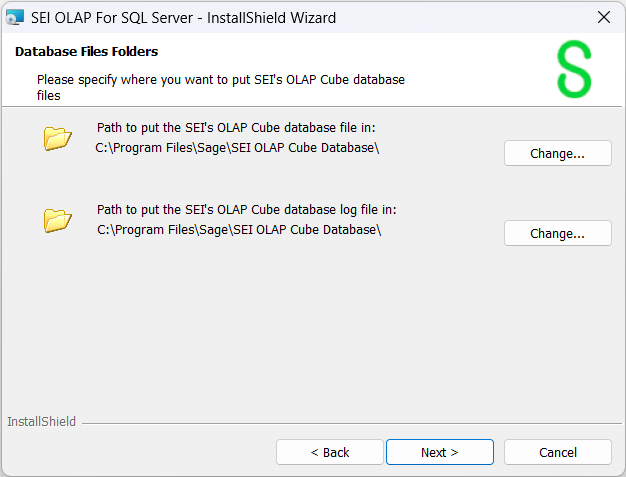Click the green Sage S logo
This screenshot has height=477, width=626.
click(x=573, y=70)
